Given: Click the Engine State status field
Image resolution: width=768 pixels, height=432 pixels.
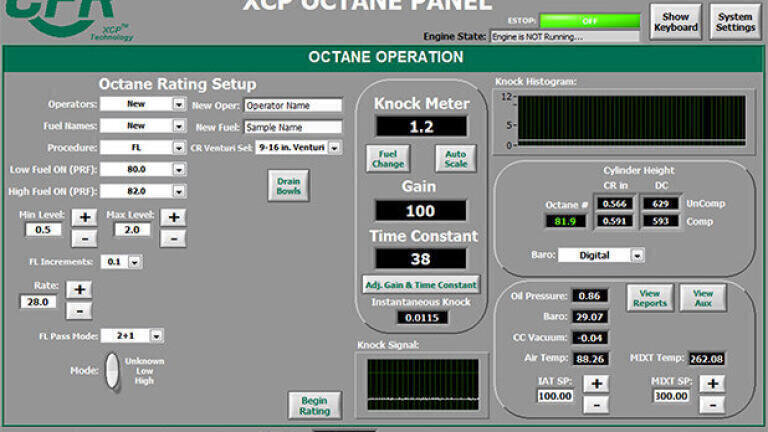Looking at the screenshot, I should click(x=565, y=37).
